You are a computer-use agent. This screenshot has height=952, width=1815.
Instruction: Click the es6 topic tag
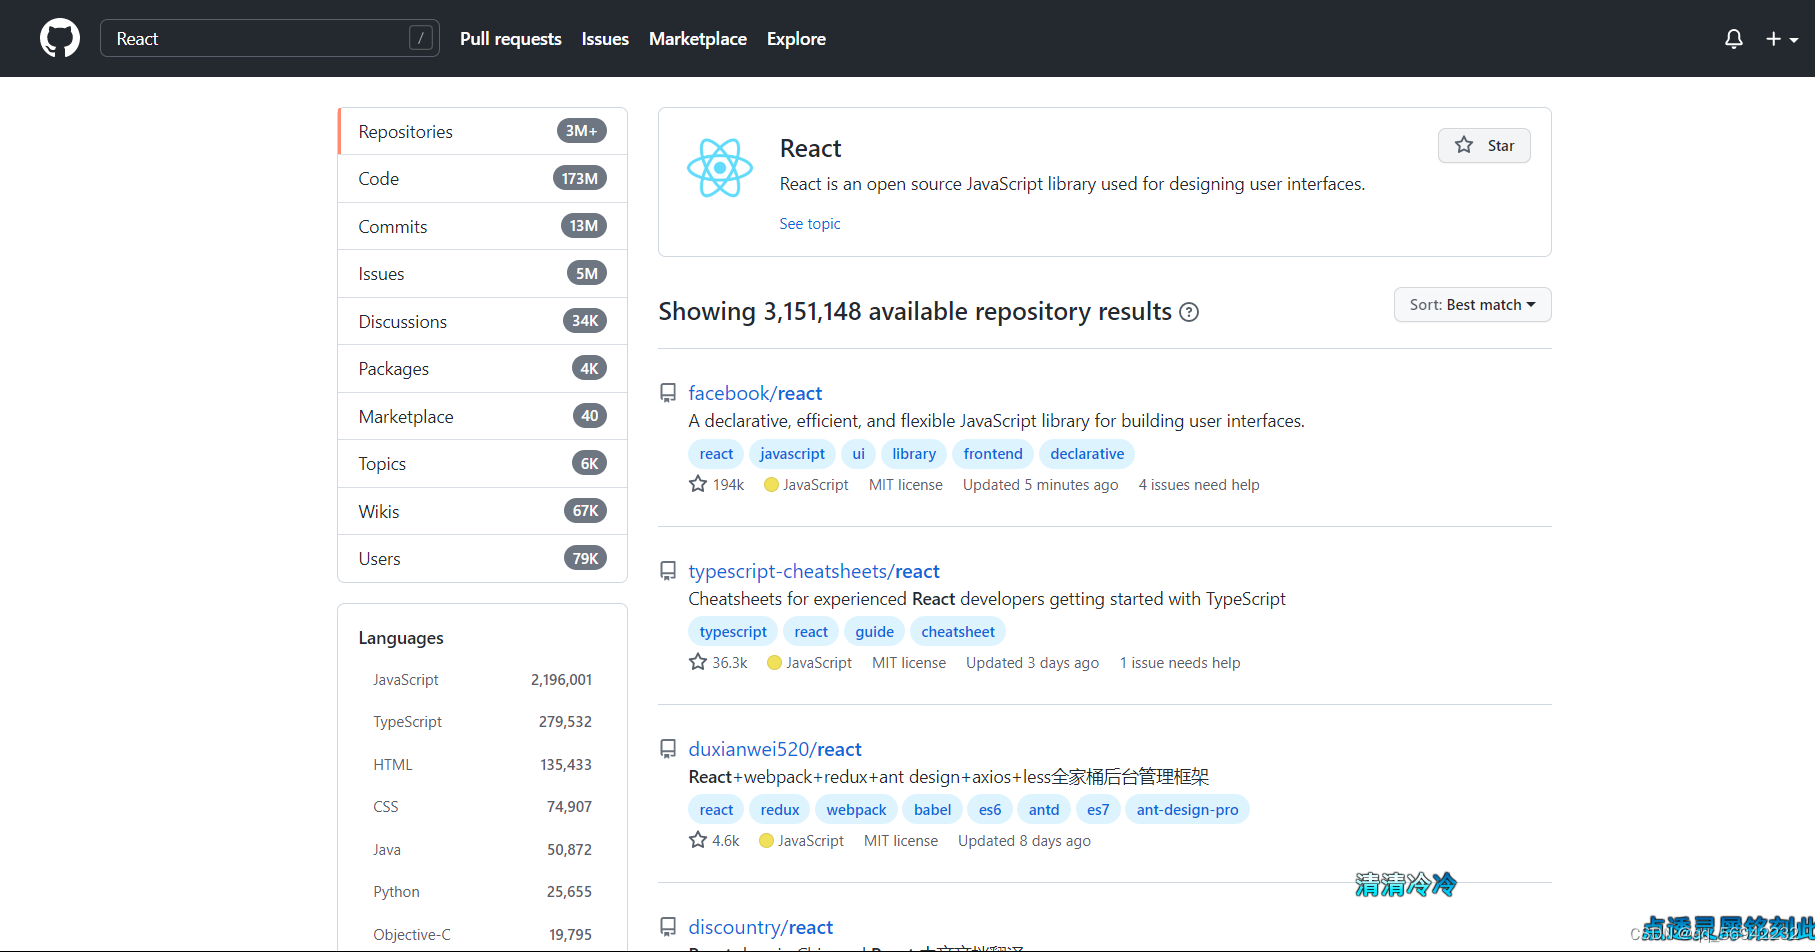[990, 810]
